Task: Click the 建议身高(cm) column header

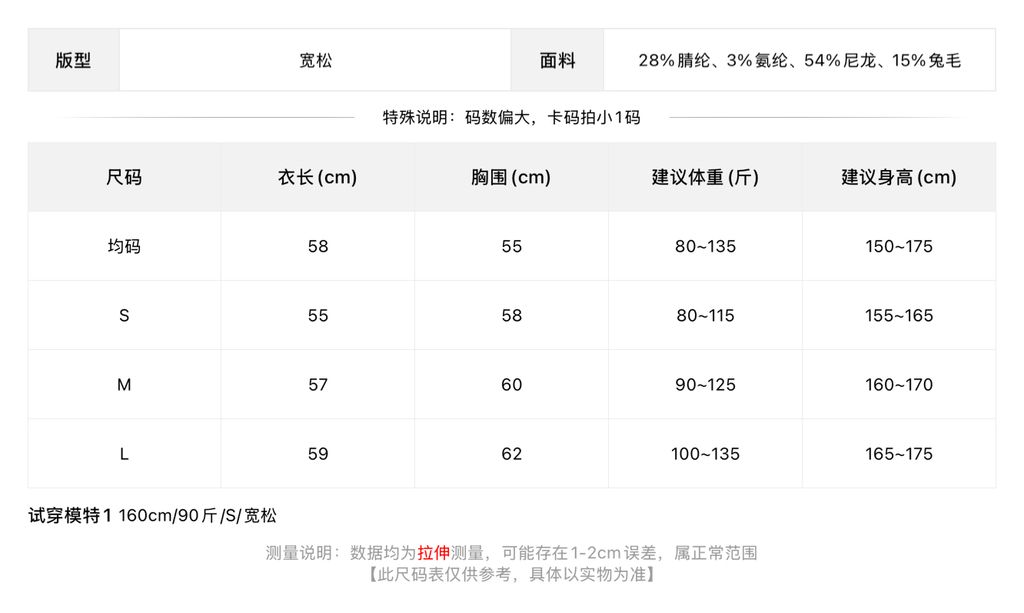Action: [x=899, y=177]
